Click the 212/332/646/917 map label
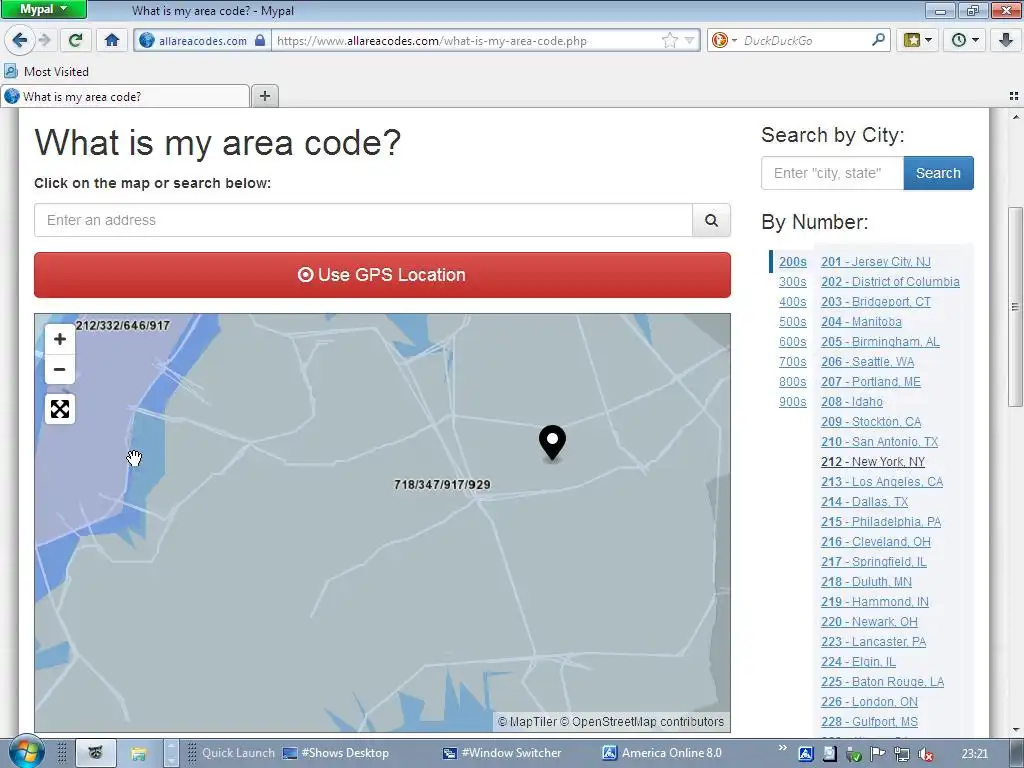 click(x=123, y=325)
